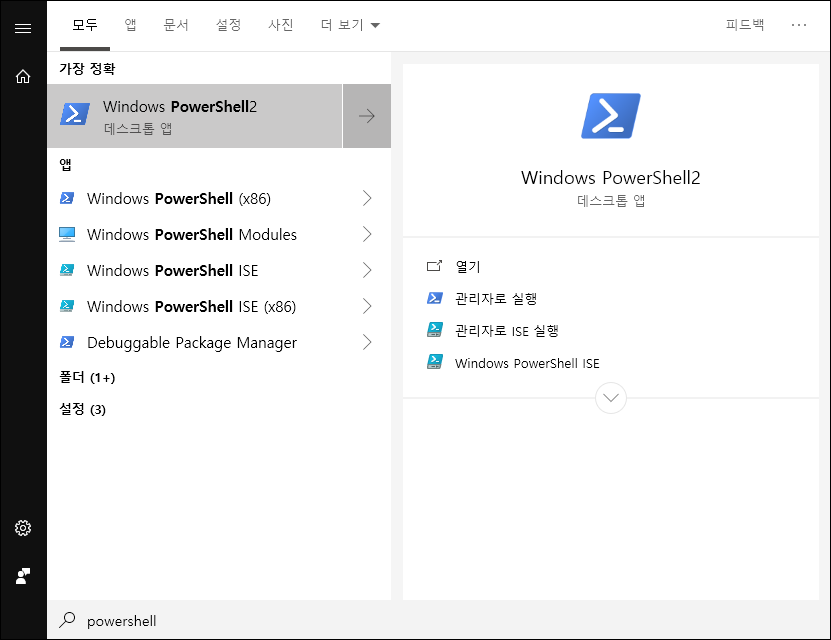The height and width of the screenshot is (640, 831).
Task: Click the magnifier search icon
Action: pyautogui.click(x=67, y=620)
